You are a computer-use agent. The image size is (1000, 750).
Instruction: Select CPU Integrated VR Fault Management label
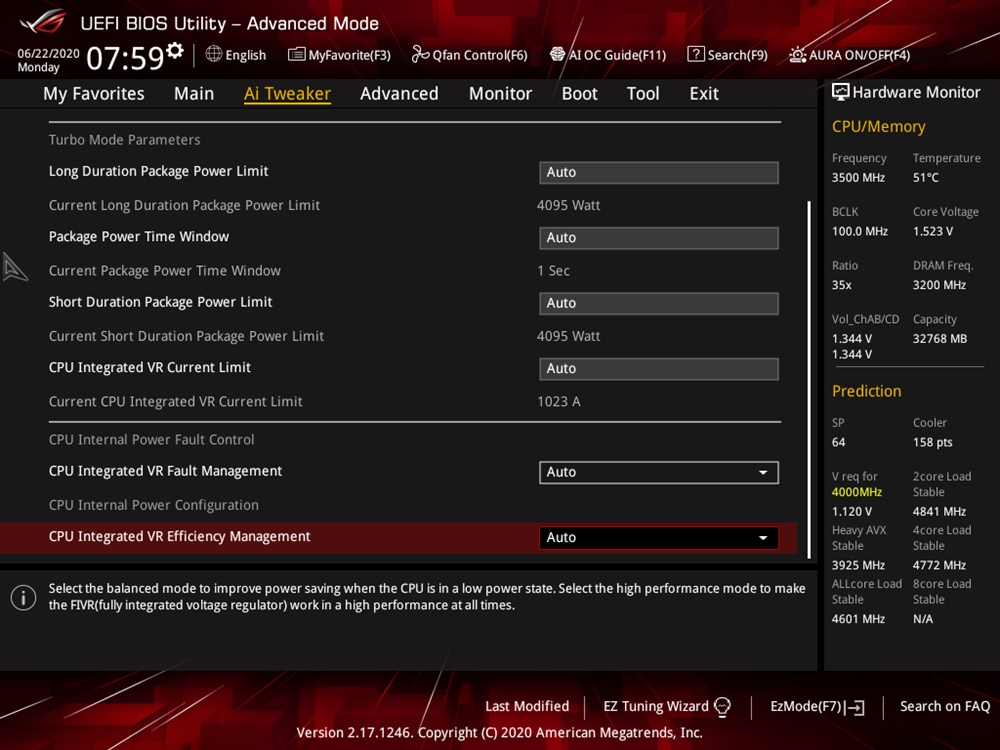[165, 471]
